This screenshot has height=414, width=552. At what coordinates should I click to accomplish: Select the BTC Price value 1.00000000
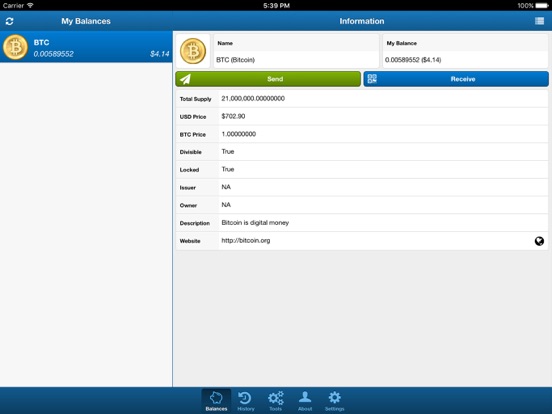coord(238,134)
